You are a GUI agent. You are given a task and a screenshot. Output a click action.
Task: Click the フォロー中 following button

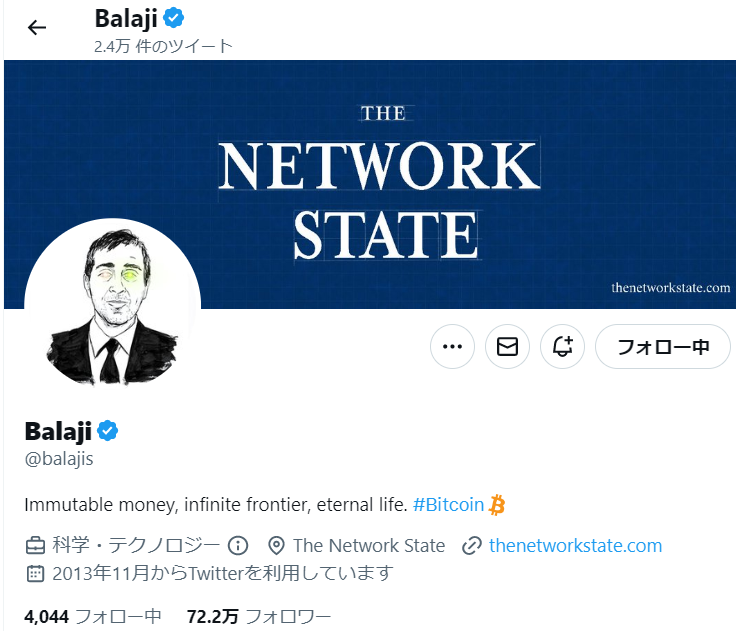[662, 347]
